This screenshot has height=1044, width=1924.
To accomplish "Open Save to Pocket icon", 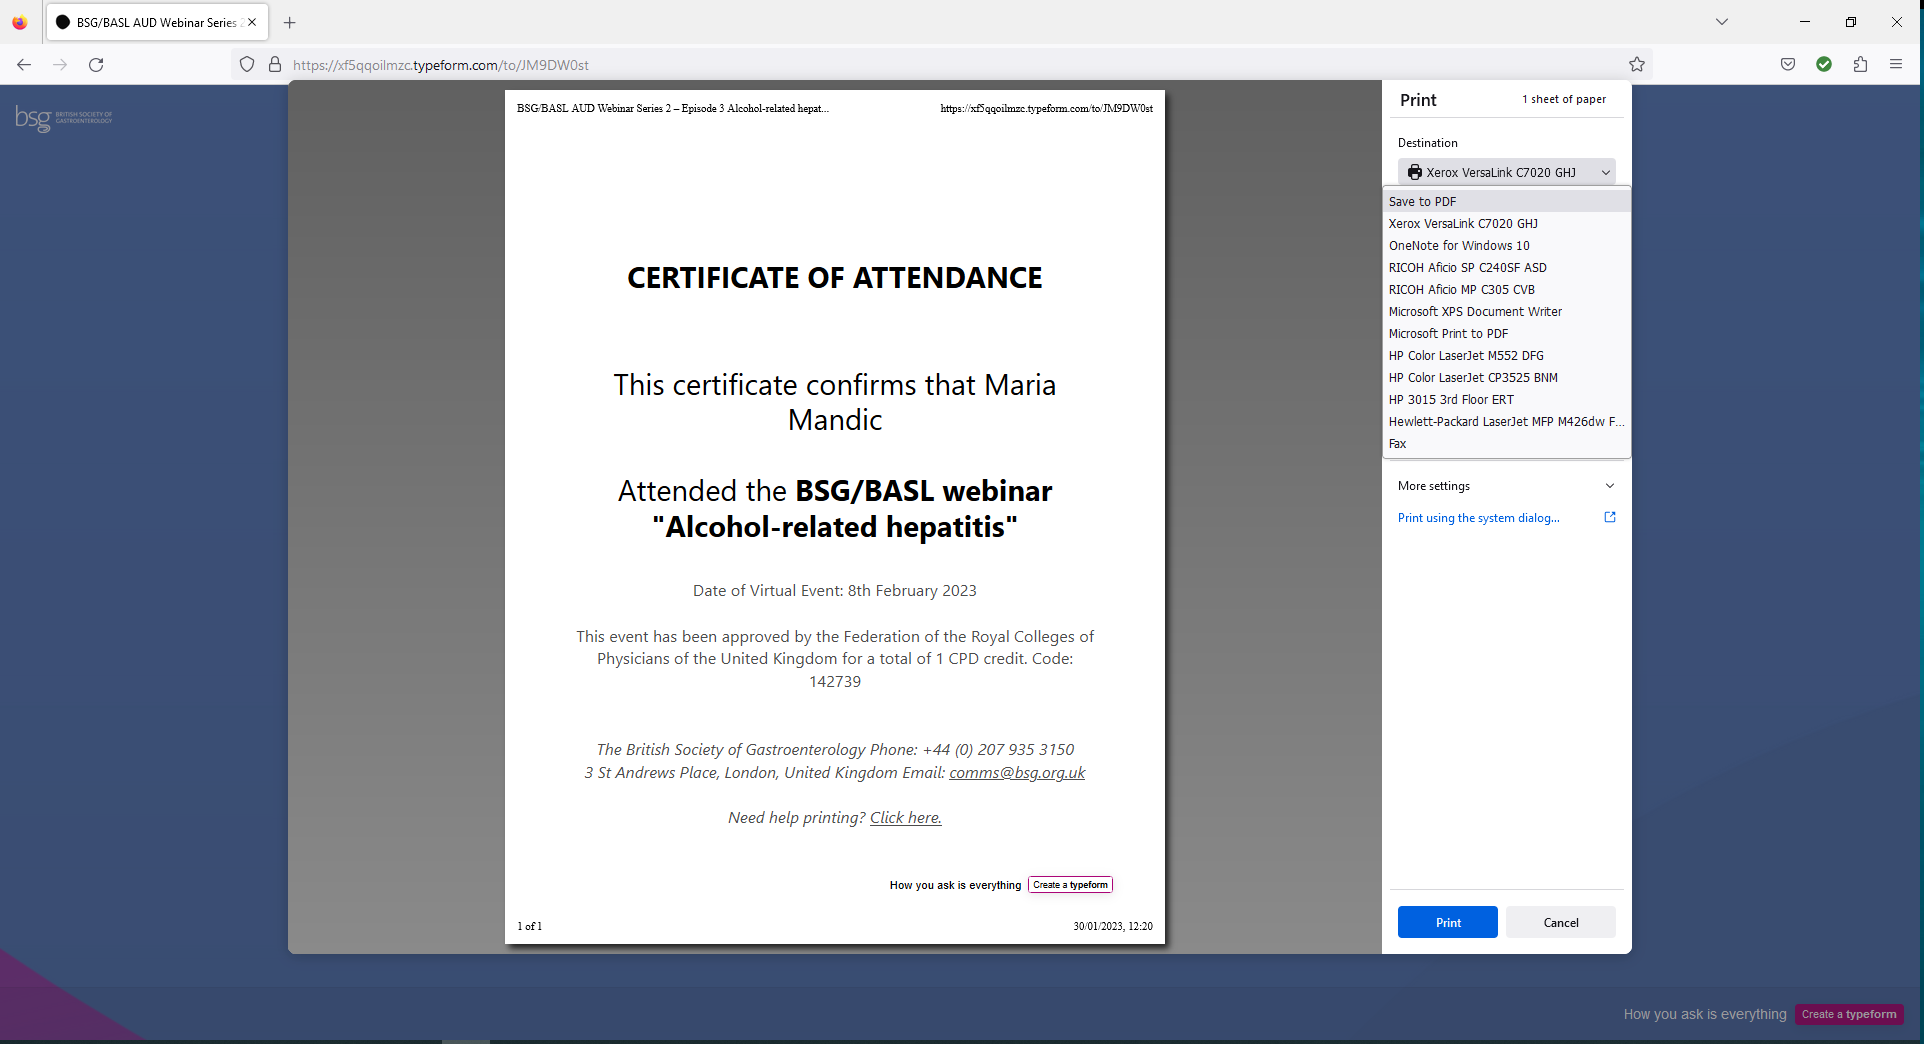I will click(x=1788, y=65).
